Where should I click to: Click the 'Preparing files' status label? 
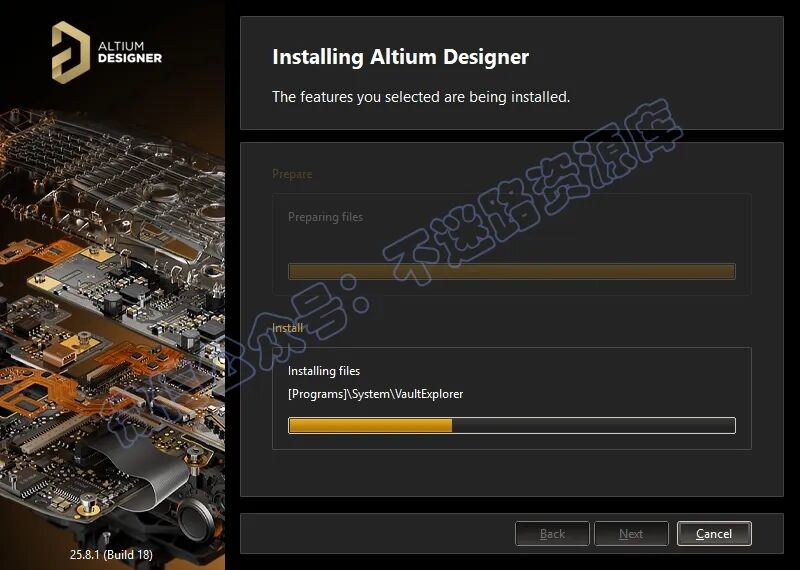coord(326,217)
